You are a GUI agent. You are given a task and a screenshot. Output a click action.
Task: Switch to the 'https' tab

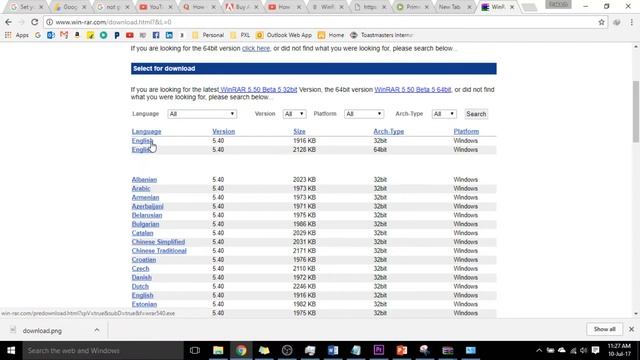pos(369,7)
